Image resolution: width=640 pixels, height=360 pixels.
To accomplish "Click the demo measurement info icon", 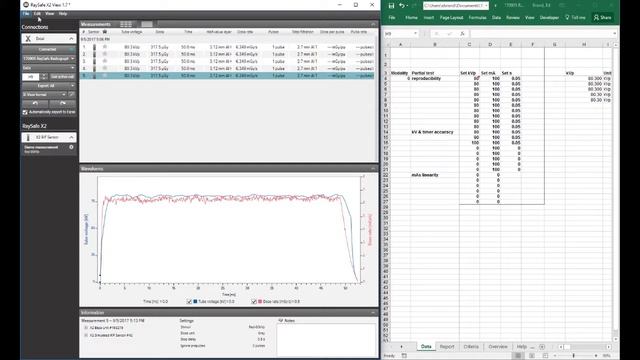I will [71, 147].
